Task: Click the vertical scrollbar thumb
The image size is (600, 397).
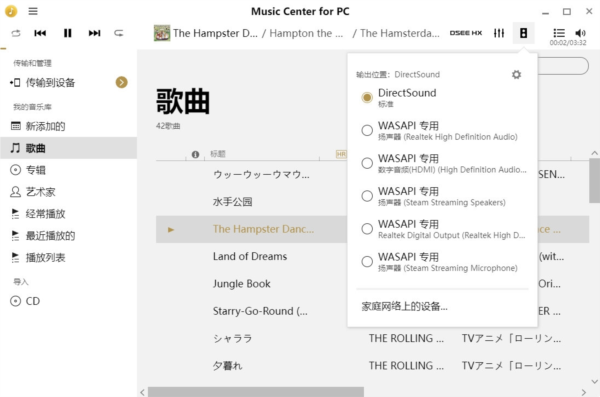Action: (594, 180)
